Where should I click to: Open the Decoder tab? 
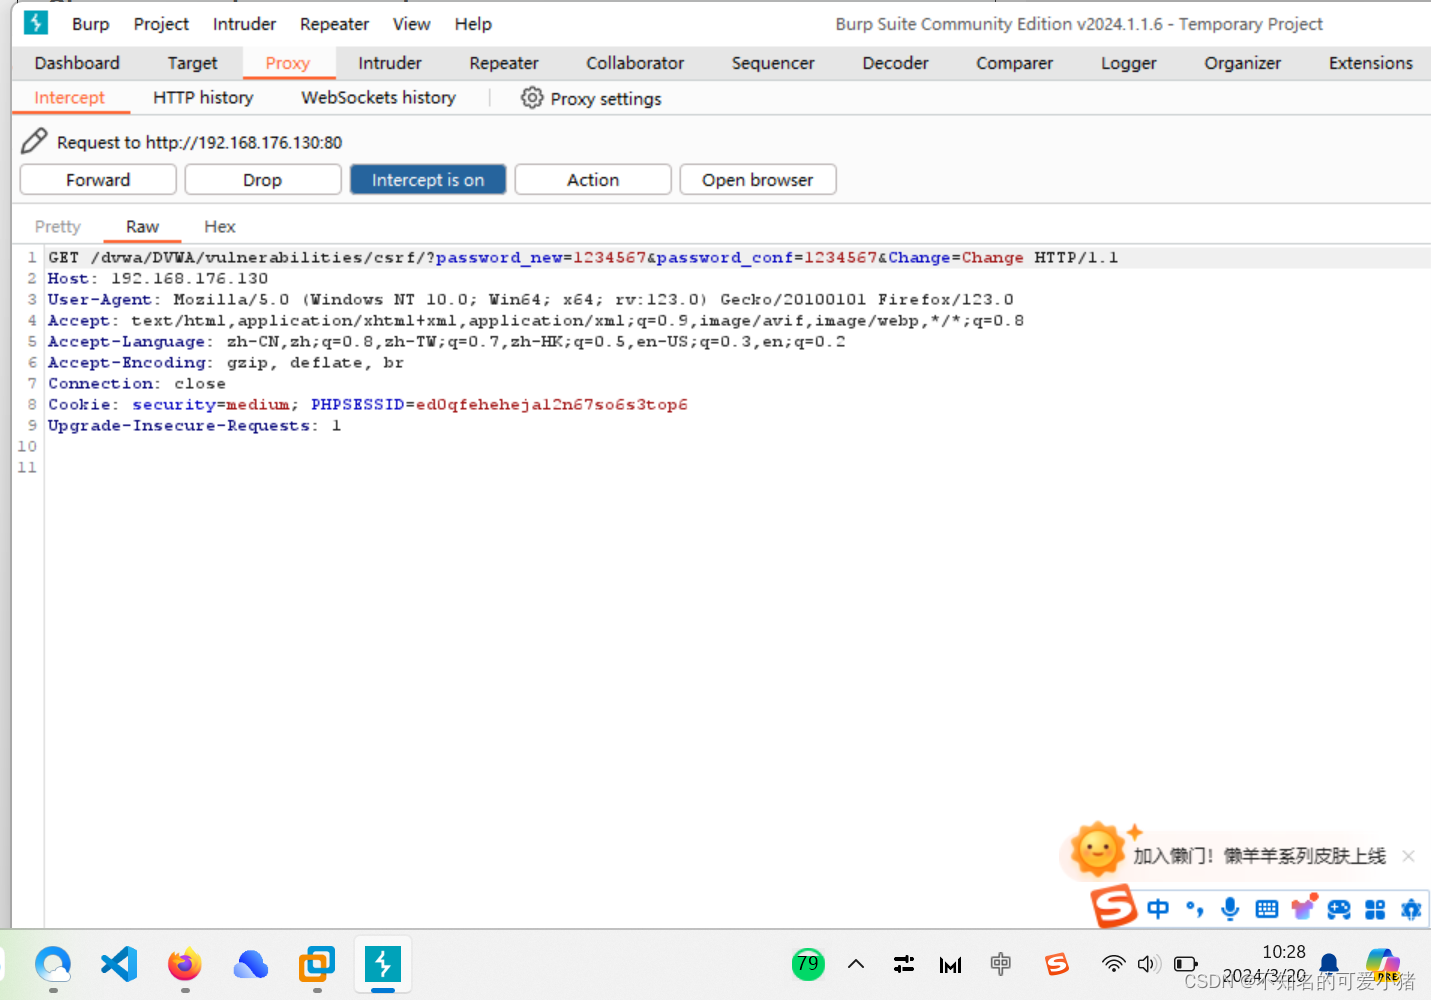(x=895, y=63)
